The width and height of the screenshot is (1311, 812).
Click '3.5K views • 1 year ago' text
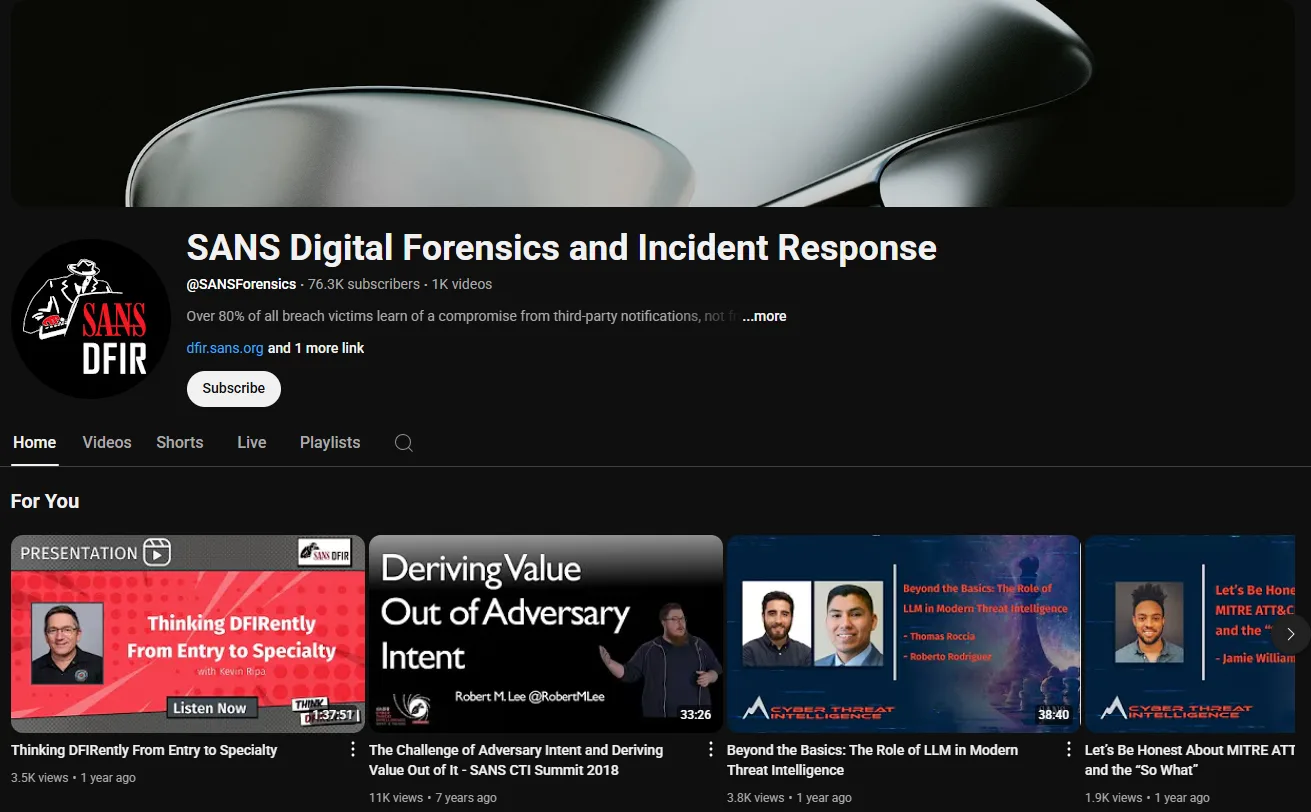(73, 777)
